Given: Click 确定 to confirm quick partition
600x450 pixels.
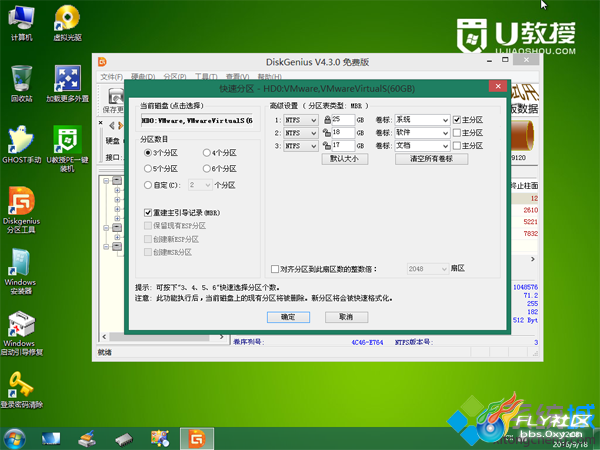Looking at the screenshot, I should 288,317.
